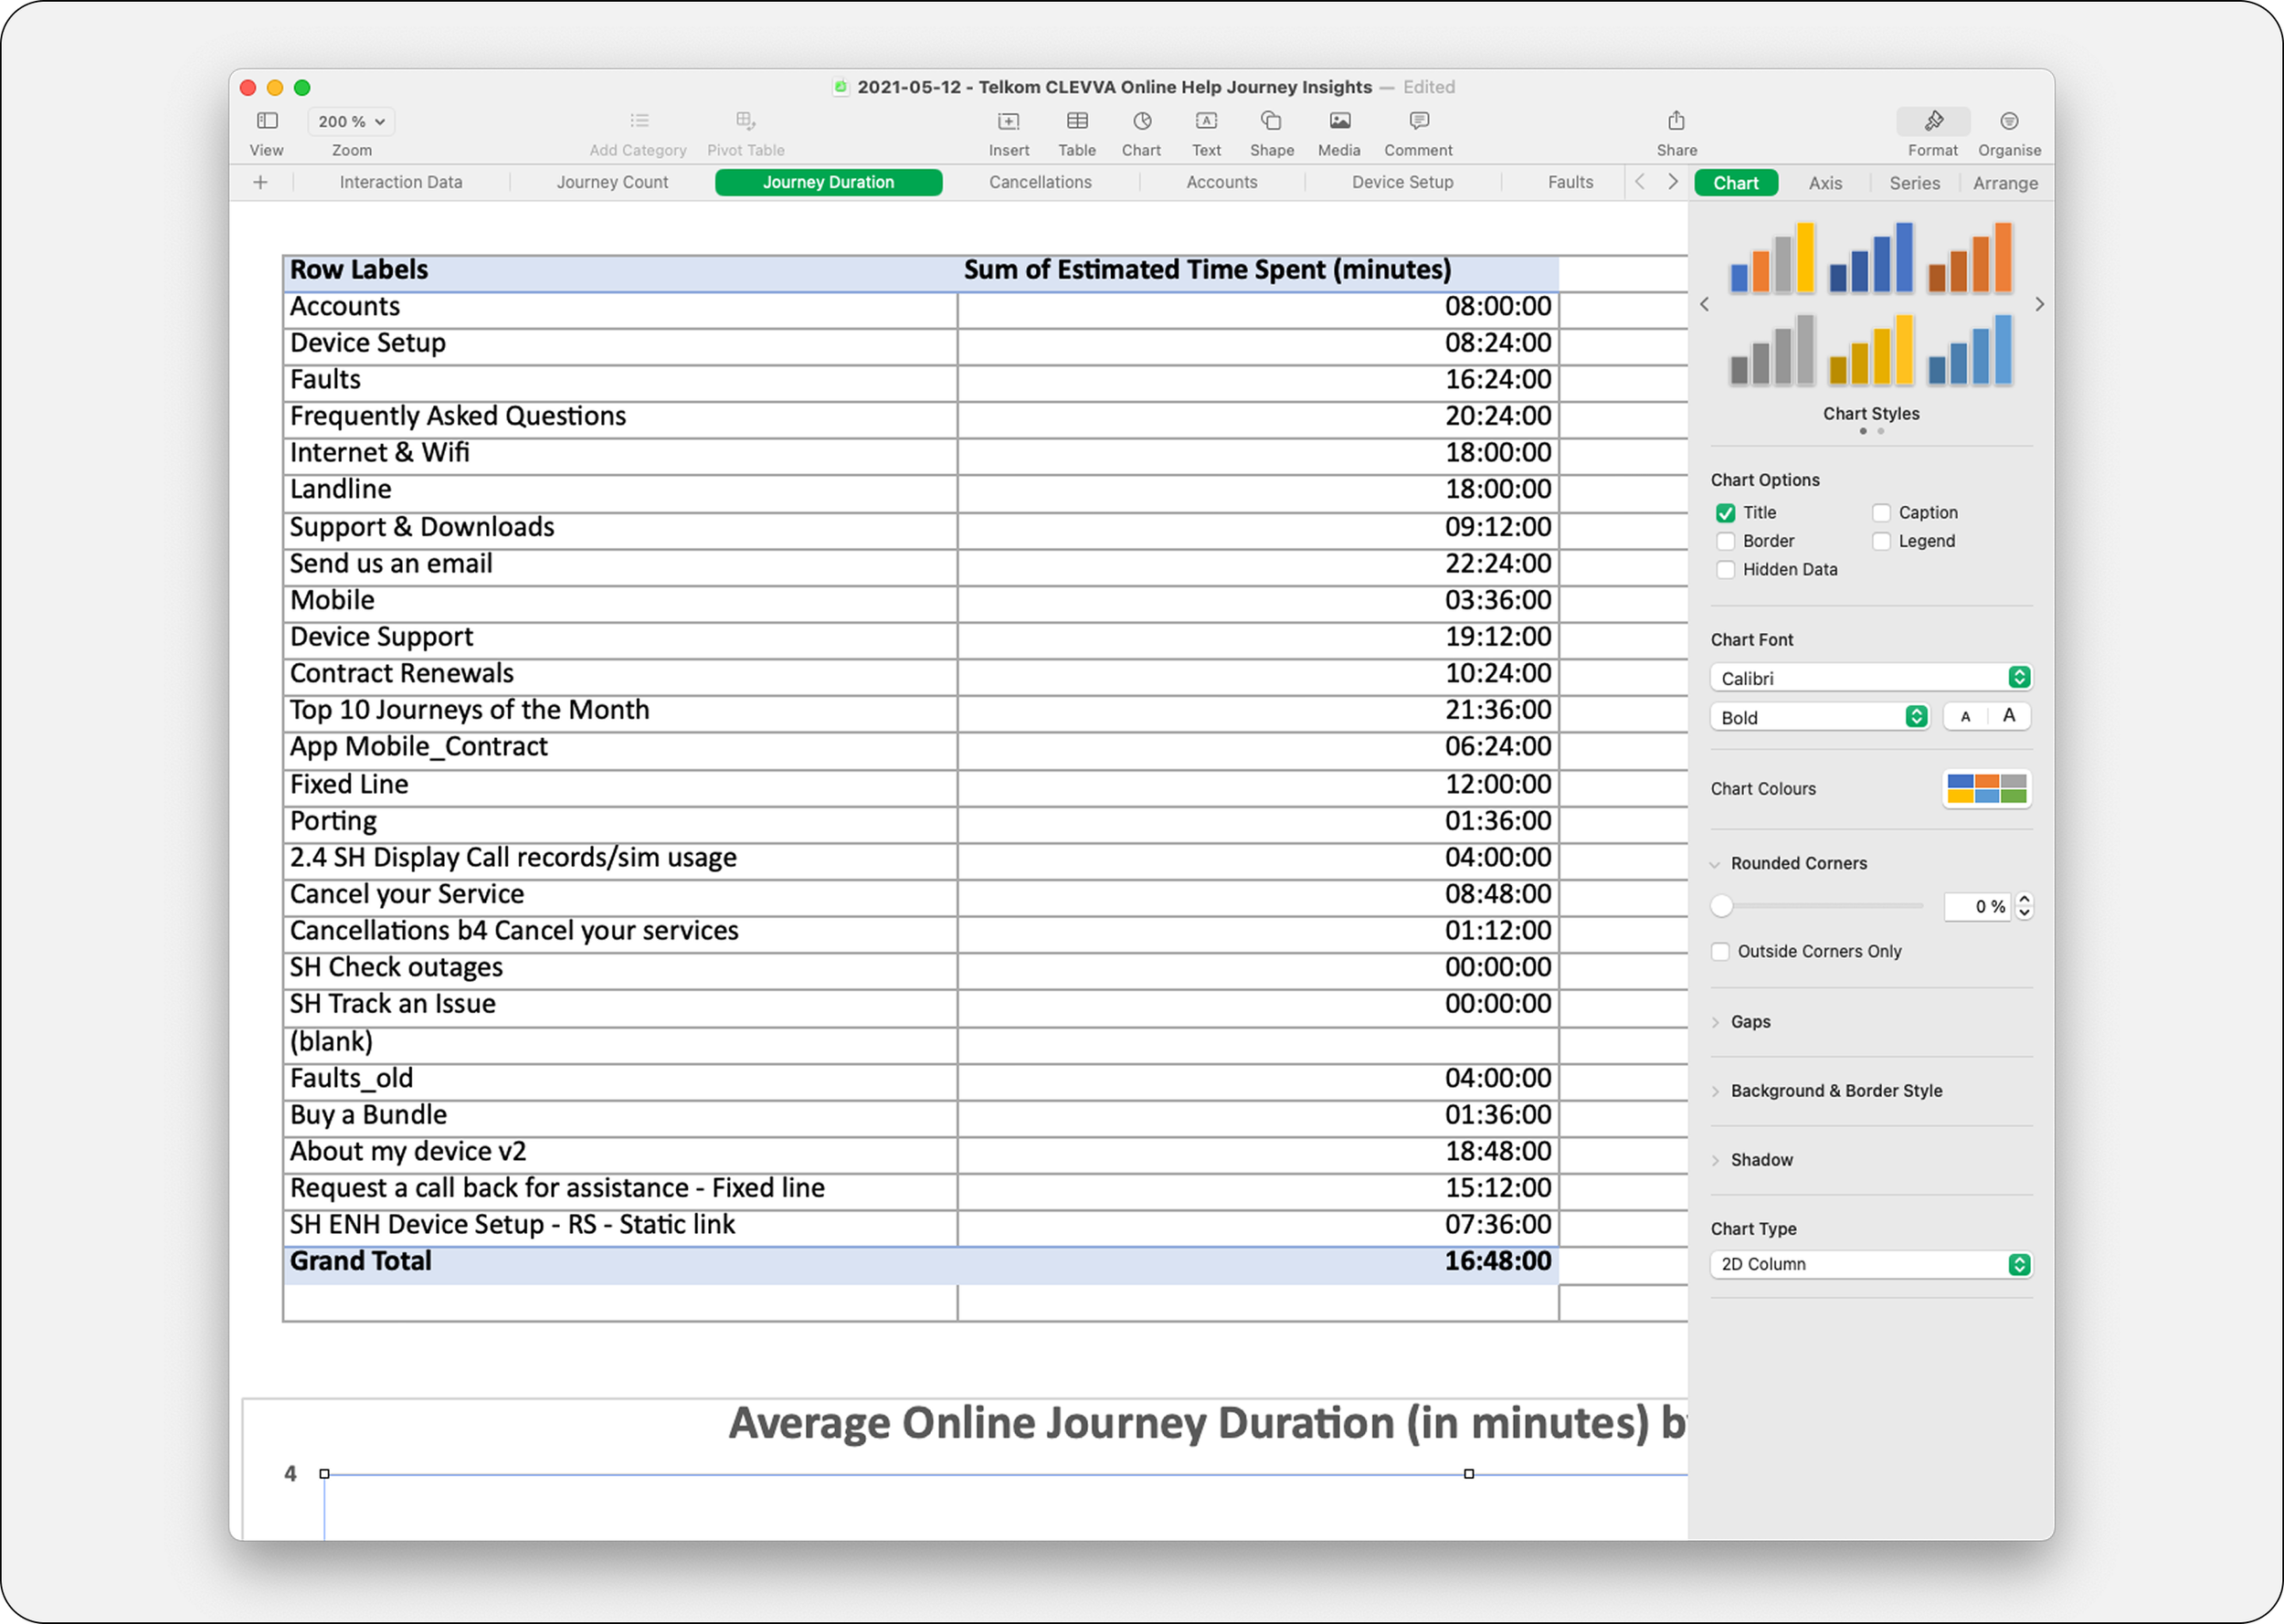Open the Calibri font dropdown

click(x=1870, y=678)
